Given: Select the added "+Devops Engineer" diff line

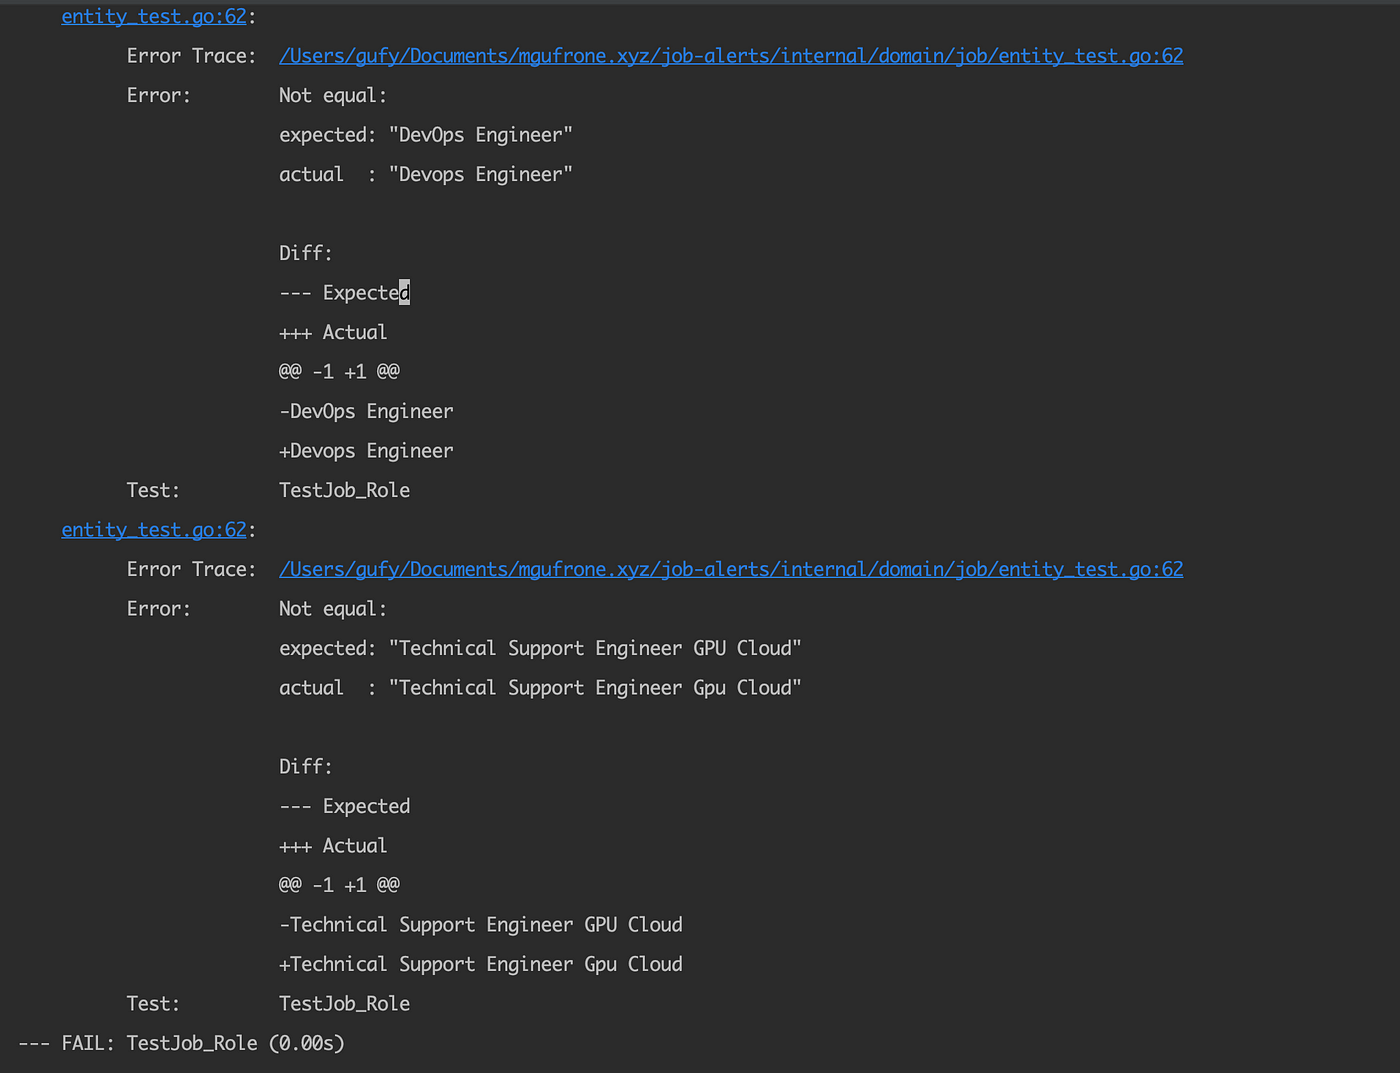Looking at the screenshot, I should click(366, 451).
